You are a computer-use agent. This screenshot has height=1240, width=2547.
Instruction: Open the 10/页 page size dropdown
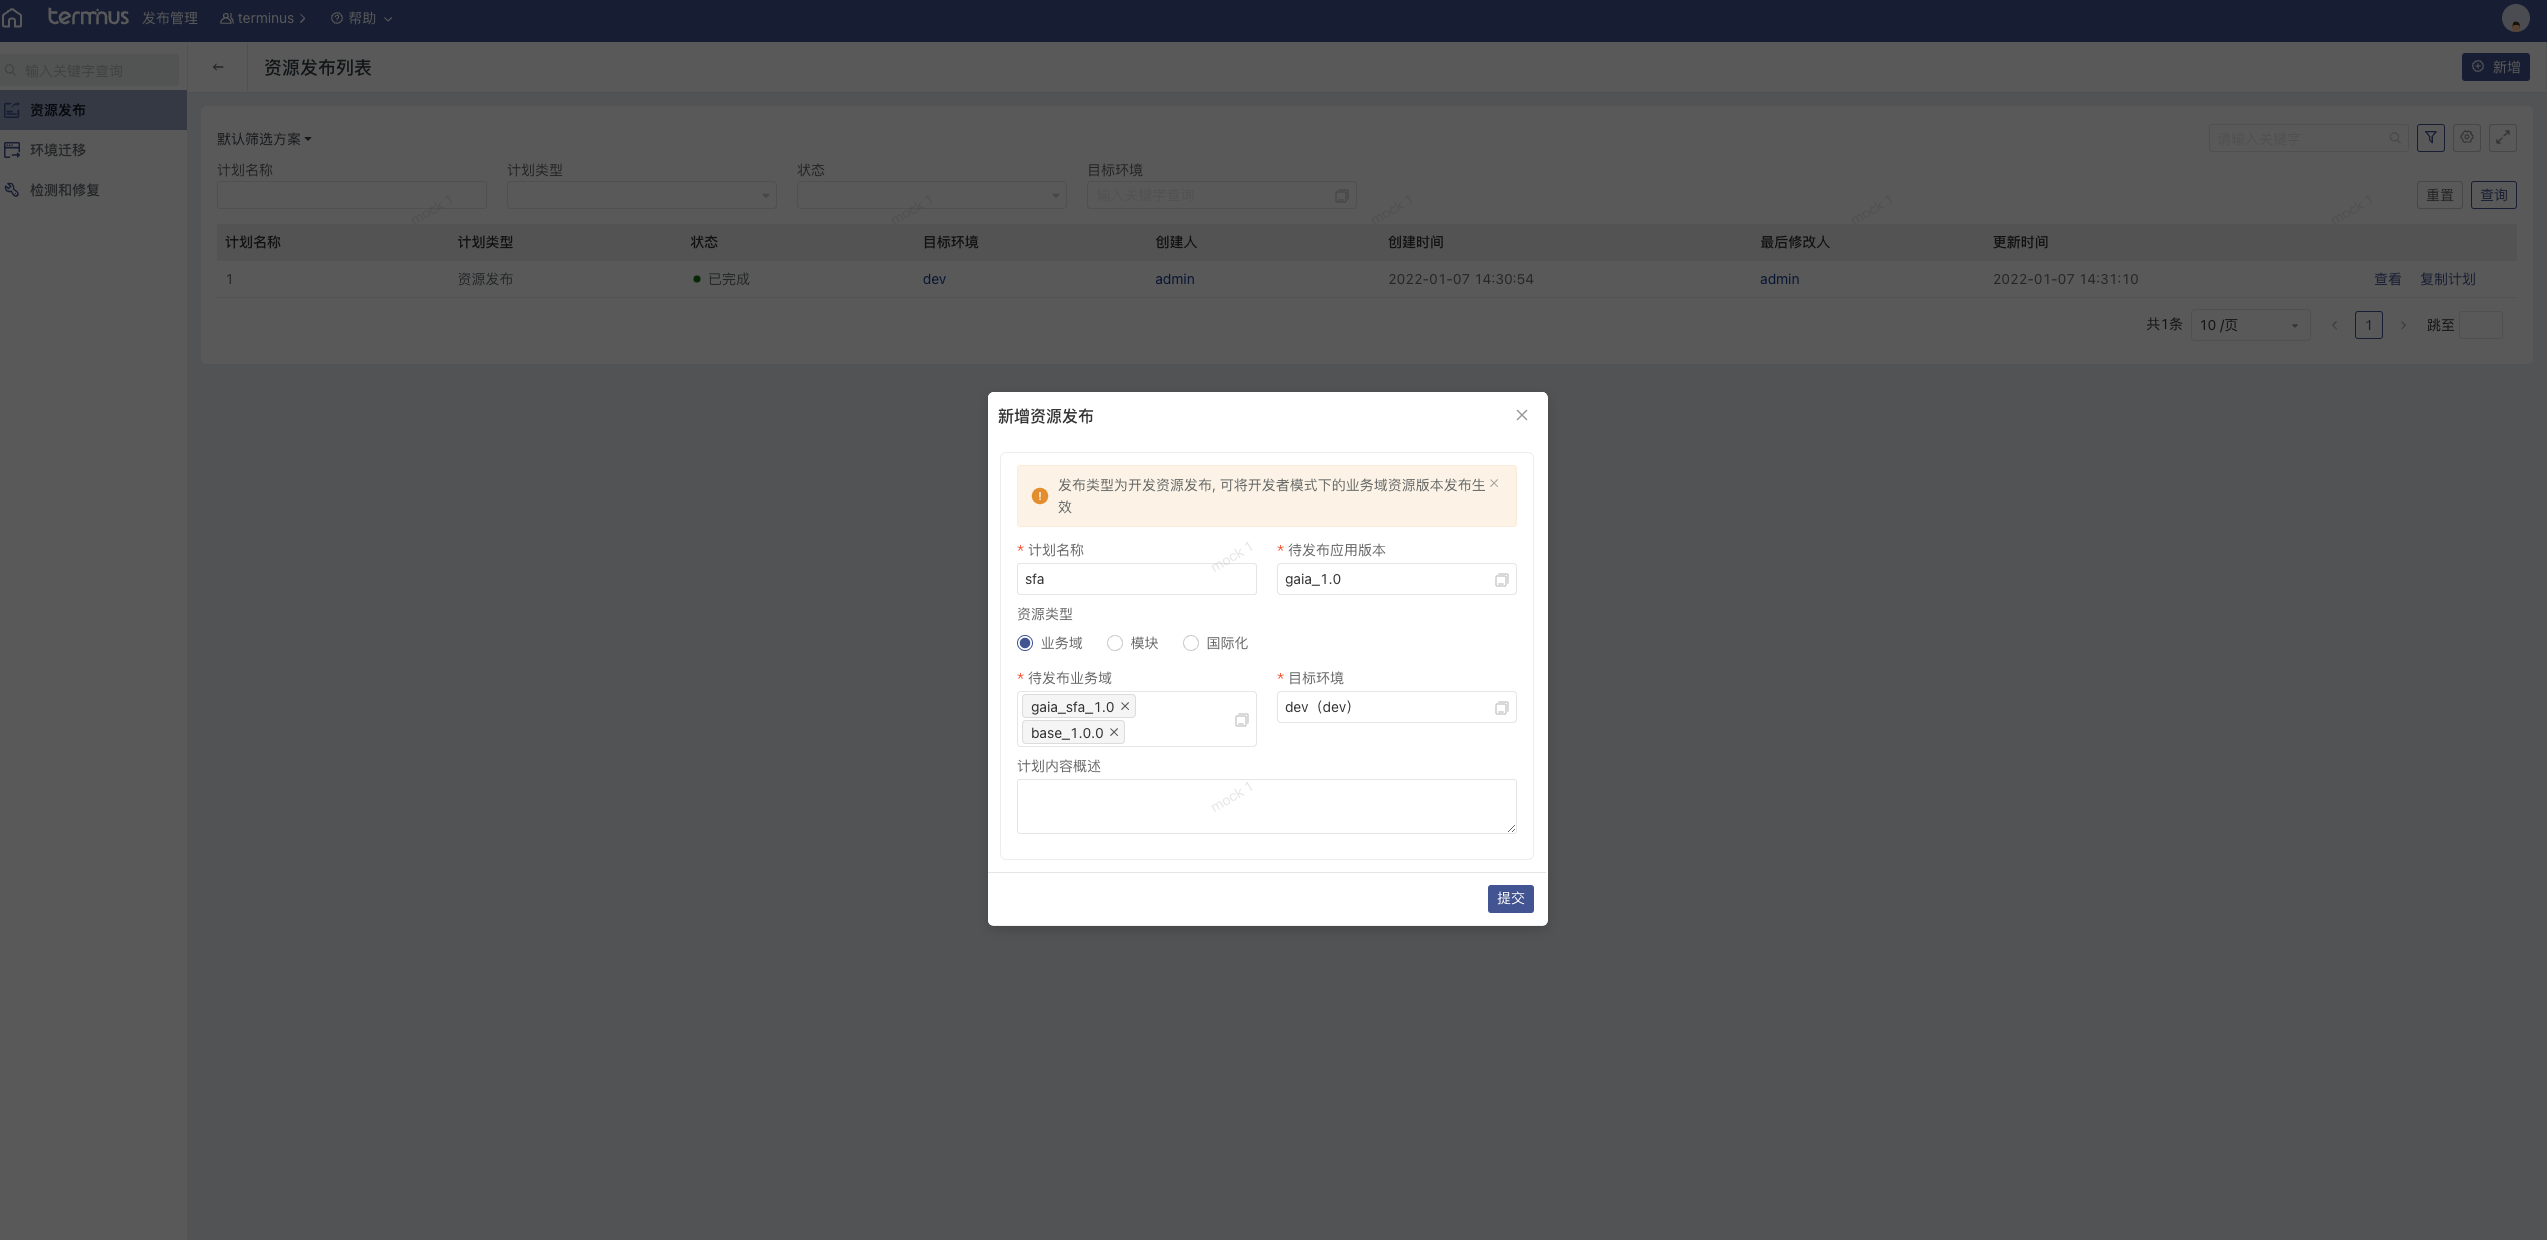point(2249,325)
